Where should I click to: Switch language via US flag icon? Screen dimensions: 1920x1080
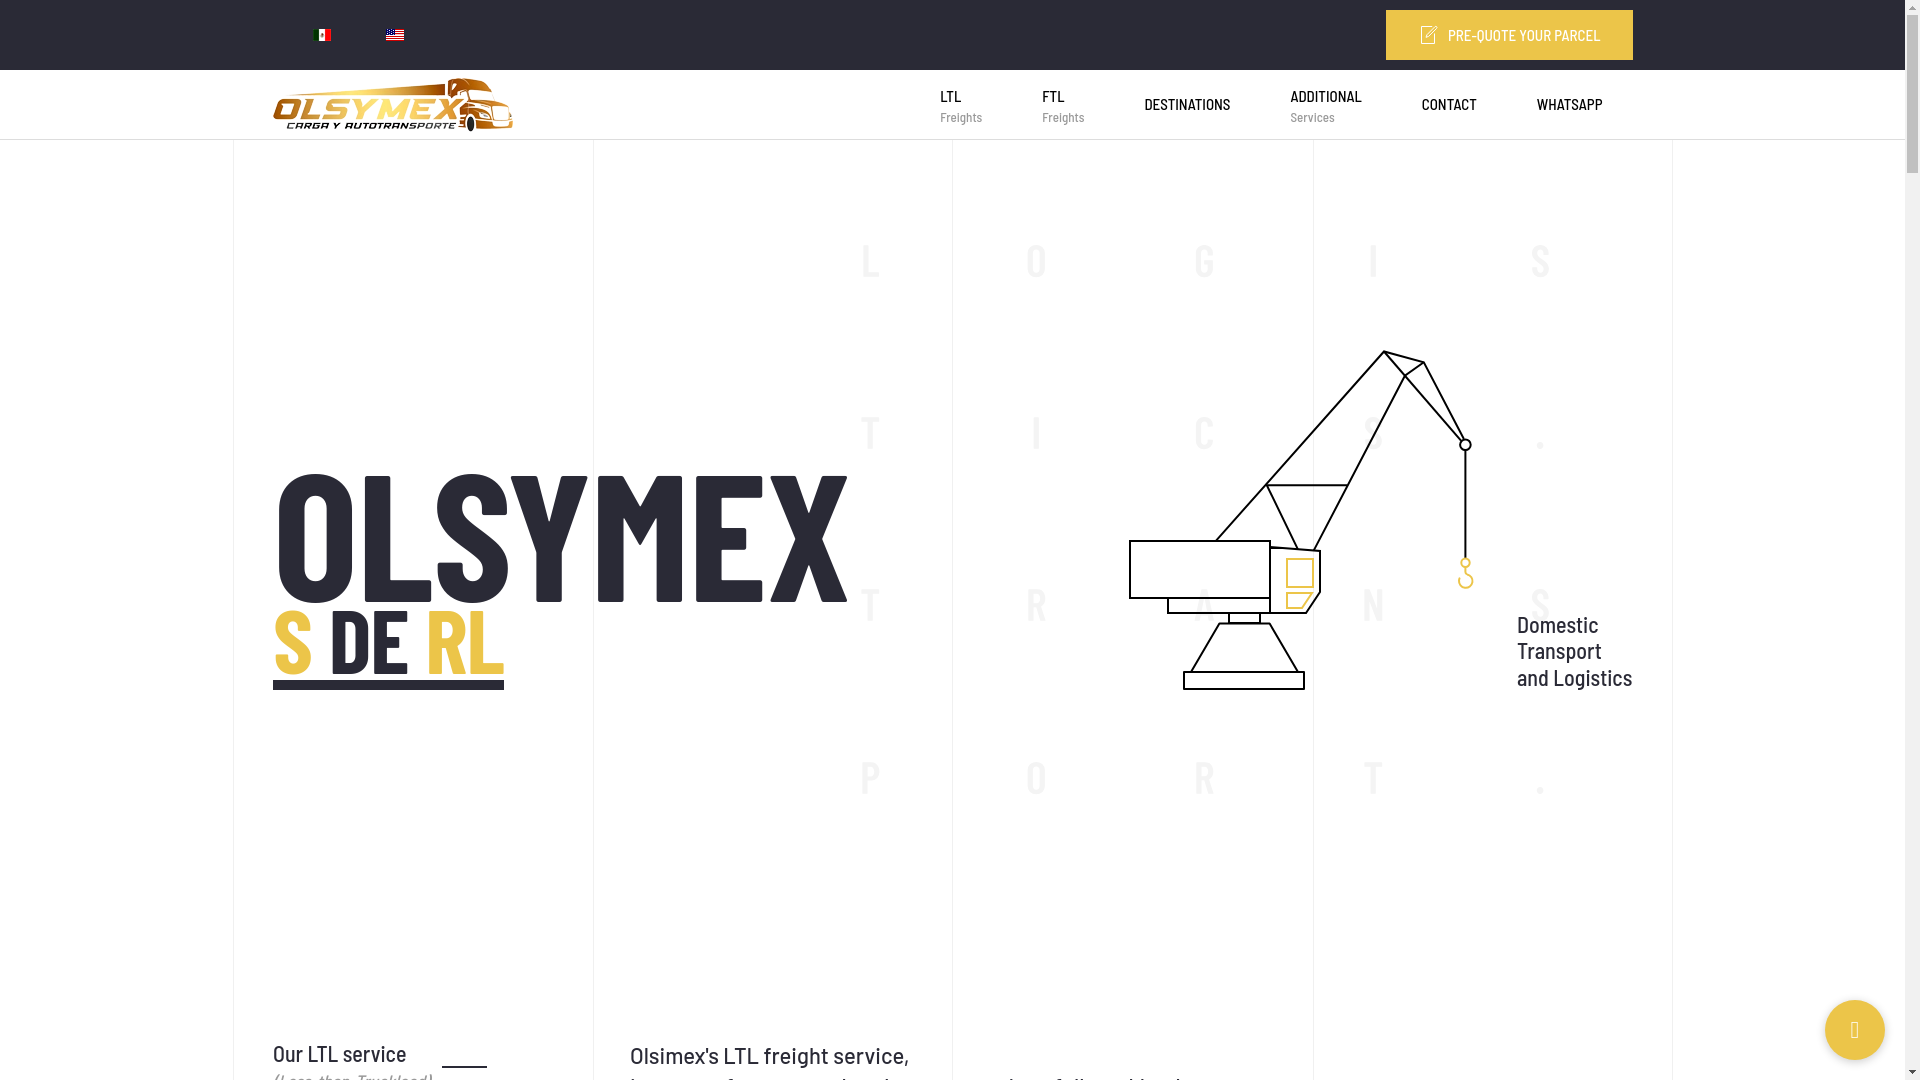pos(395,35)
